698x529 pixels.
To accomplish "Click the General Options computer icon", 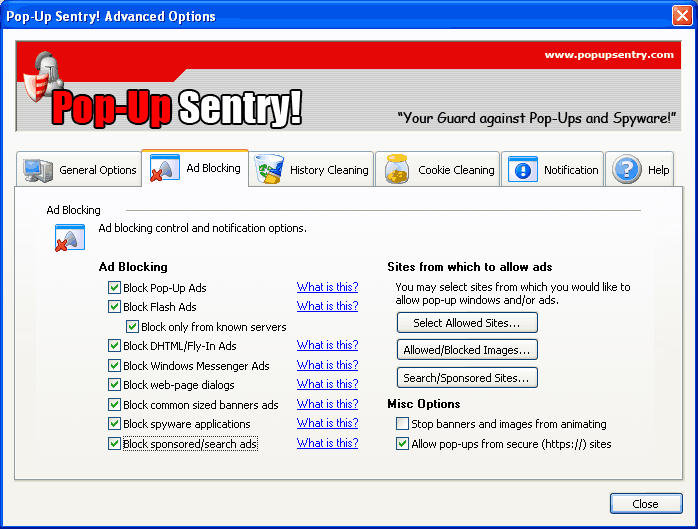I will click(38, 170).
